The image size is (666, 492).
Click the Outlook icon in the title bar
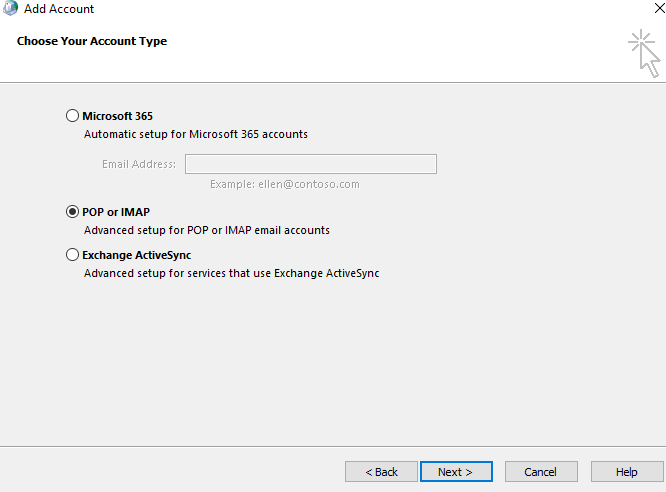click(10, 8)
